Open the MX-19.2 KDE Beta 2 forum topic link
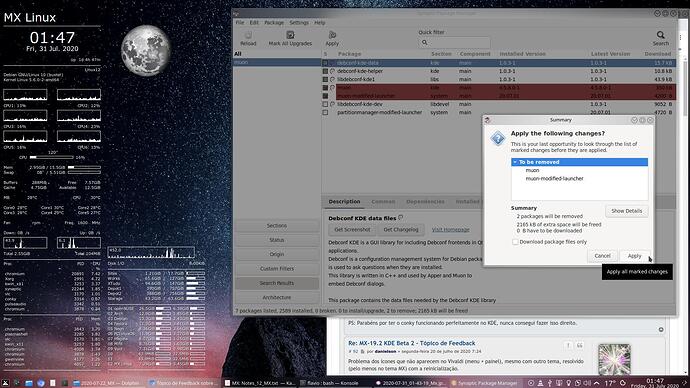 tap(411, 343)
